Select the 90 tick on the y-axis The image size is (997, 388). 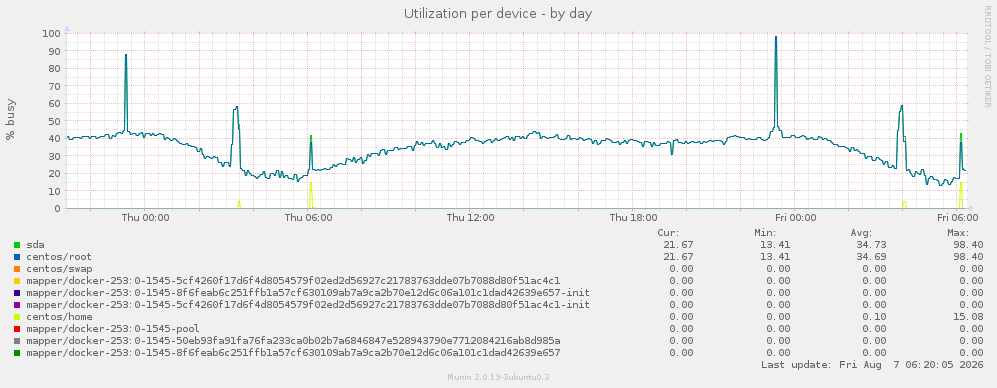[x=55, y=51]
